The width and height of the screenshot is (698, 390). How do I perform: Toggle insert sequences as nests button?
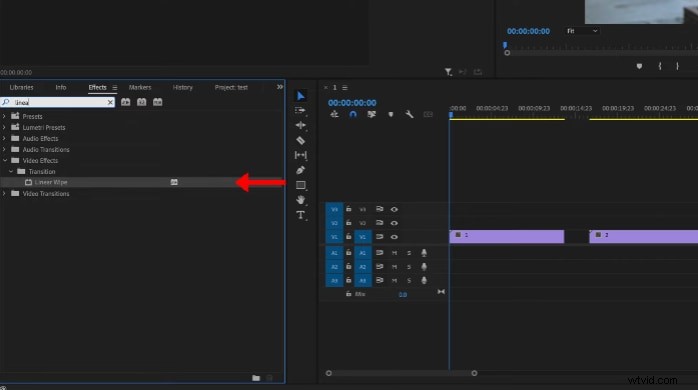pos(334,114)
